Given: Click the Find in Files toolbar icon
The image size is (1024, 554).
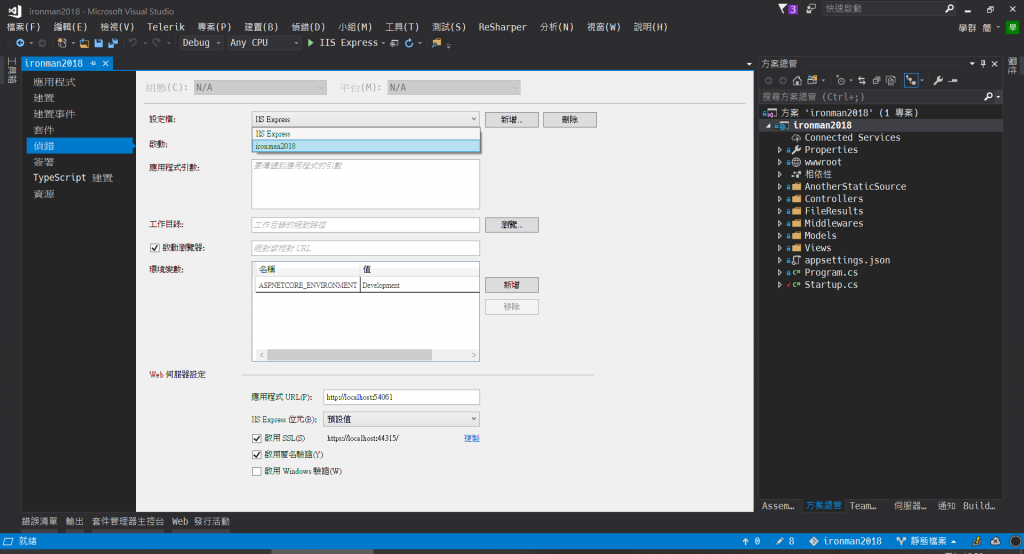Looking at the screenshot, I should (436, 43).
